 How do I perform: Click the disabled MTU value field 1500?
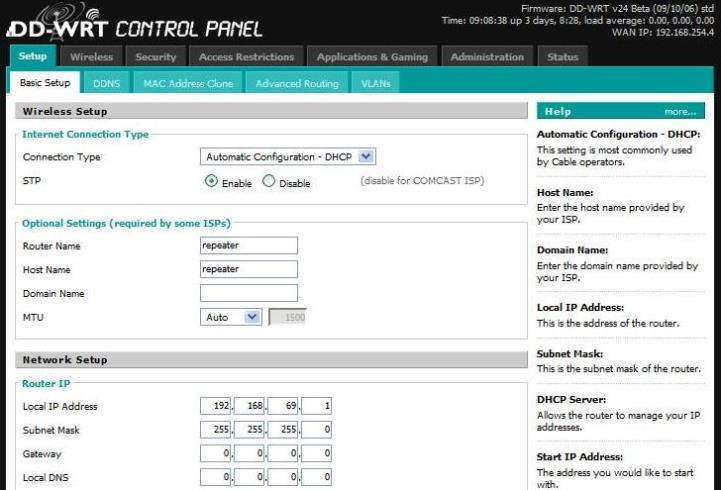coord(287,317)
